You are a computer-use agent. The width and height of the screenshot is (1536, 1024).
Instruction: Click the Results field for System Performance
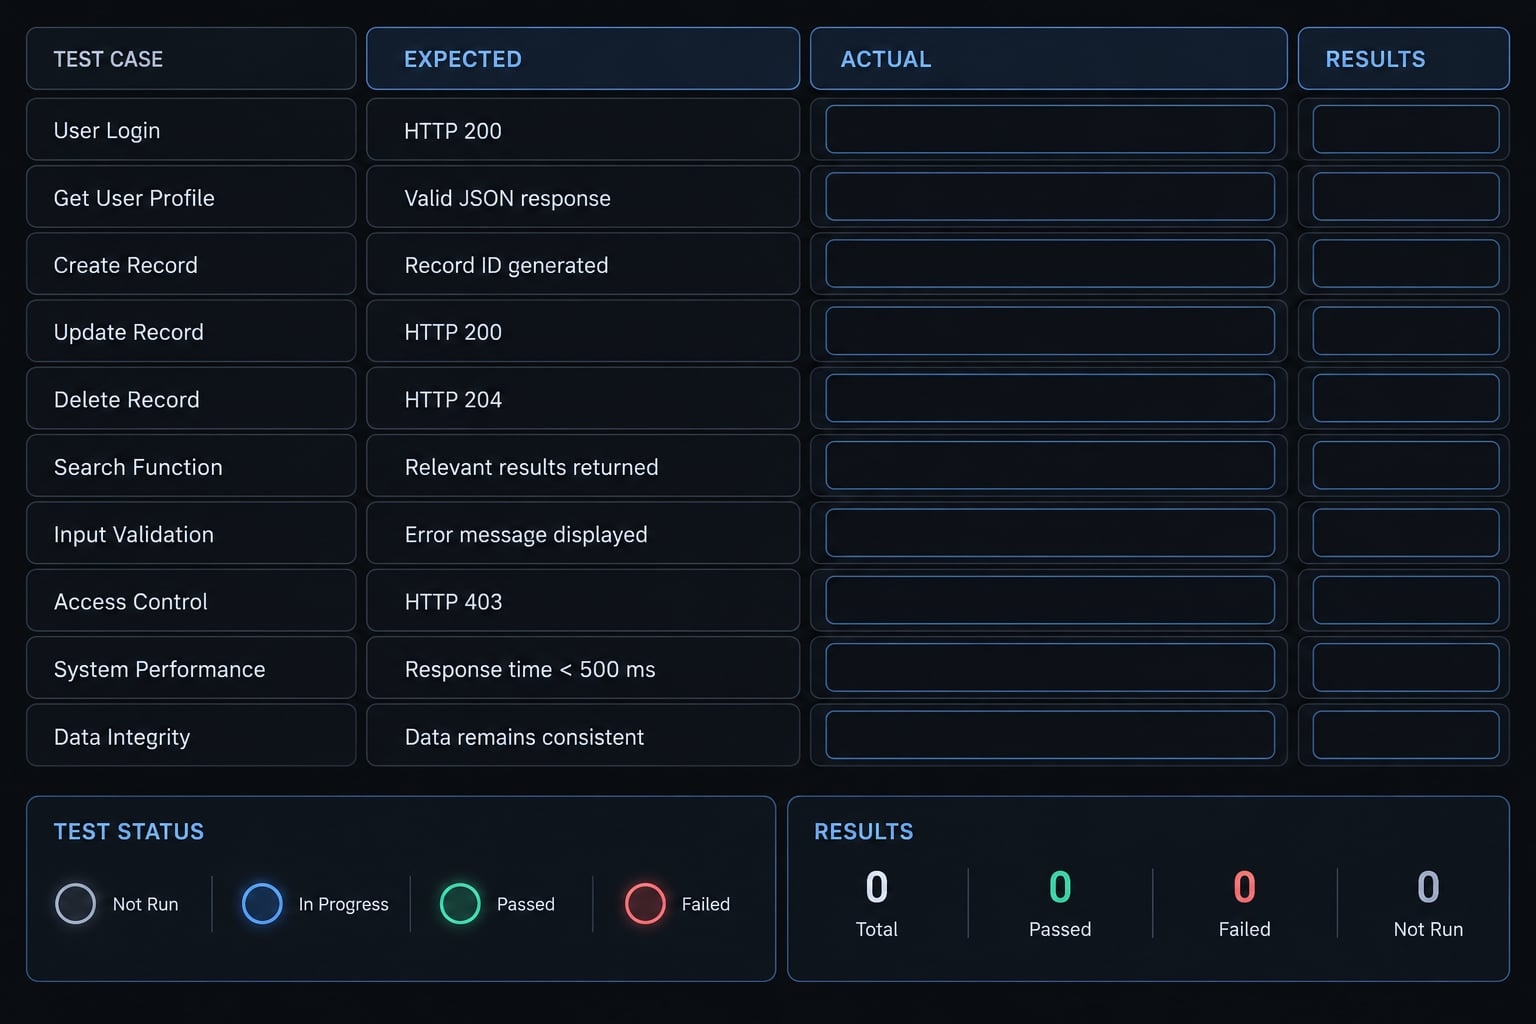[1405, 667]
